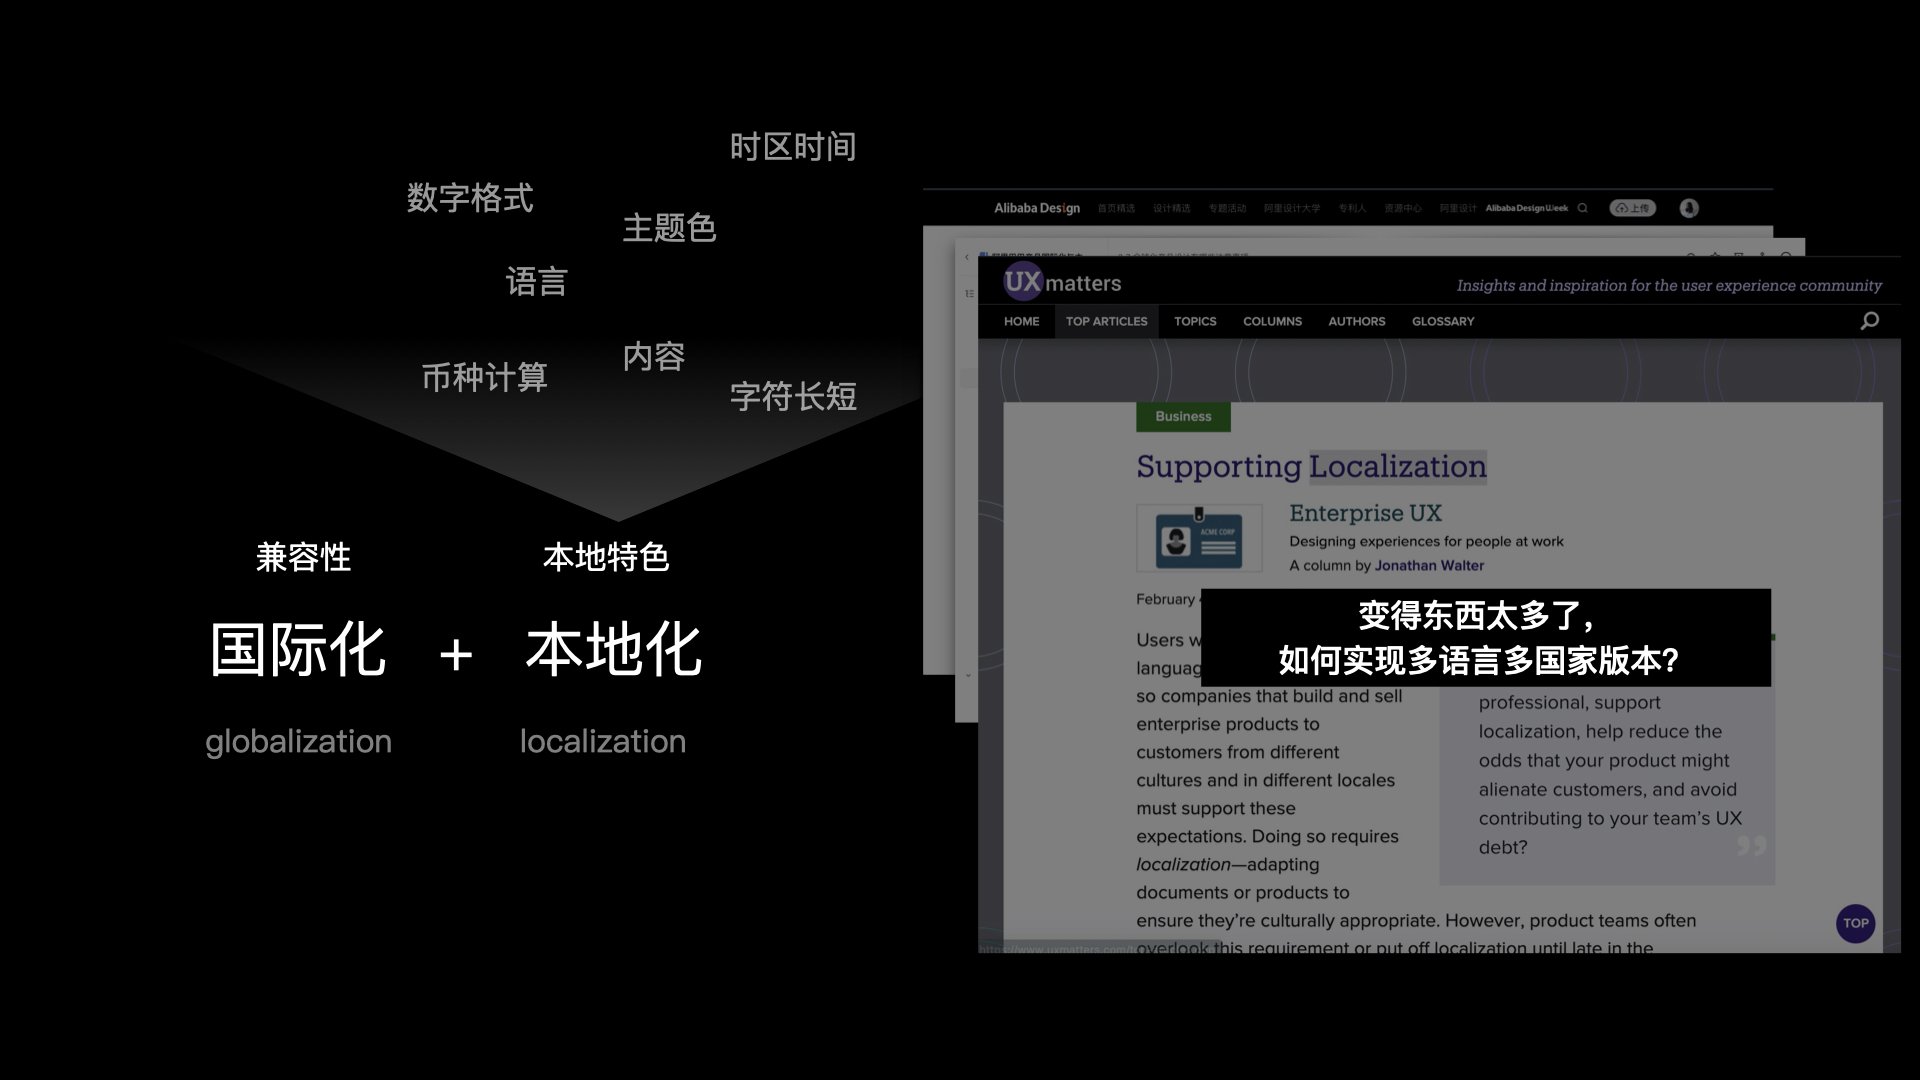Click the UXmatters logo
Screen dimensions: 1920x1080
1062,283
